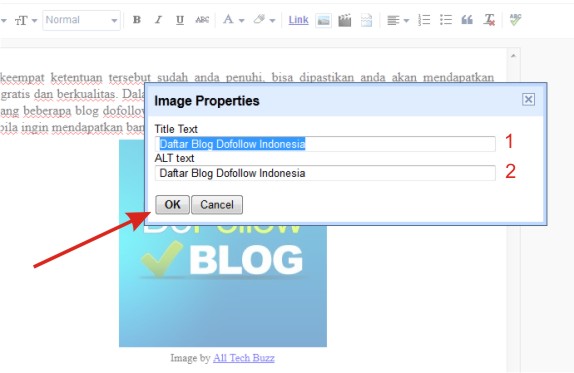Close the Image Properties dialog
Image resolution: width=574 pixels, height=373 pixels.
pos(528,100)
